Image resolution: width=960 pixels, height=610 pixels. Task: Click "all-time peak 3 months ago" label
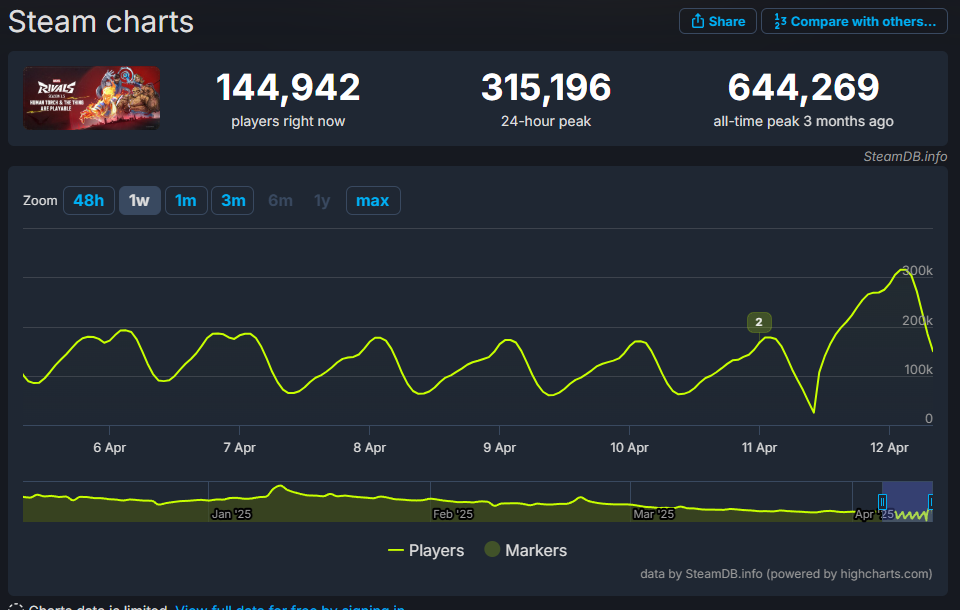coord(803,121)
